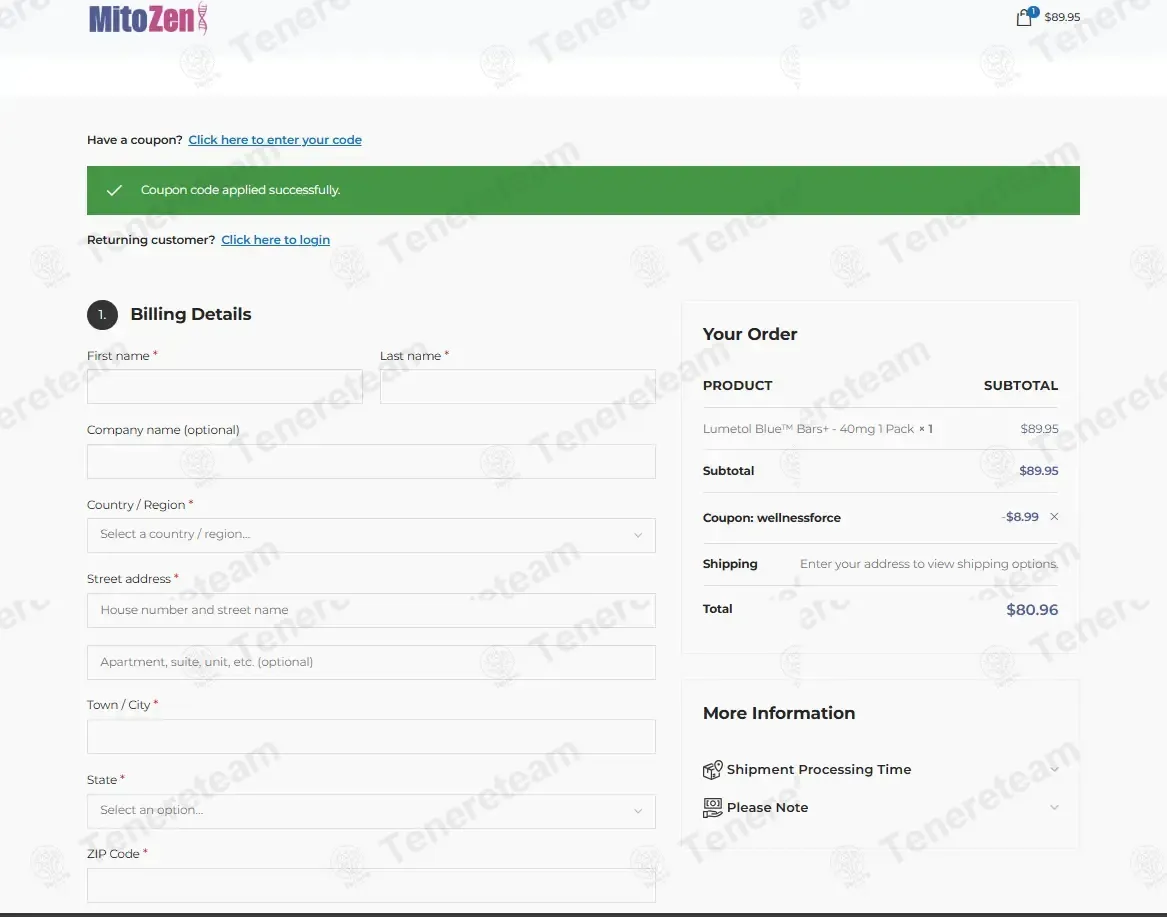The width and height of the screenshot is (1167, 917).
Task: Click the cart total $89.95 in header
Action: pos(1062,17)
